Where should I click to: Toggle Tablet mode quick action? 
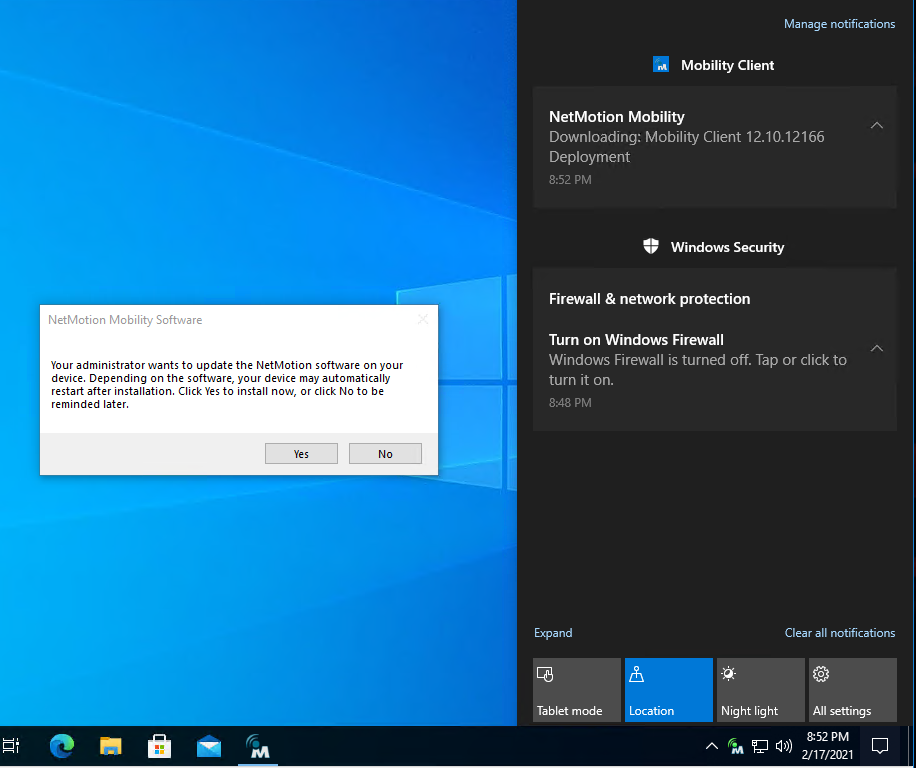coord(577,690)
